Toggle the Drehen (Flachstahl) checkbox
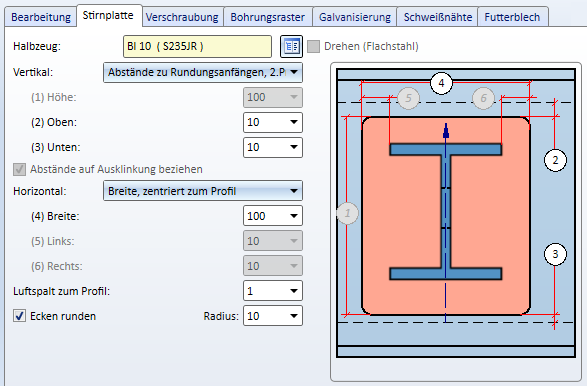587x386 pixels. pyautogui.click(x=313, y=46)
